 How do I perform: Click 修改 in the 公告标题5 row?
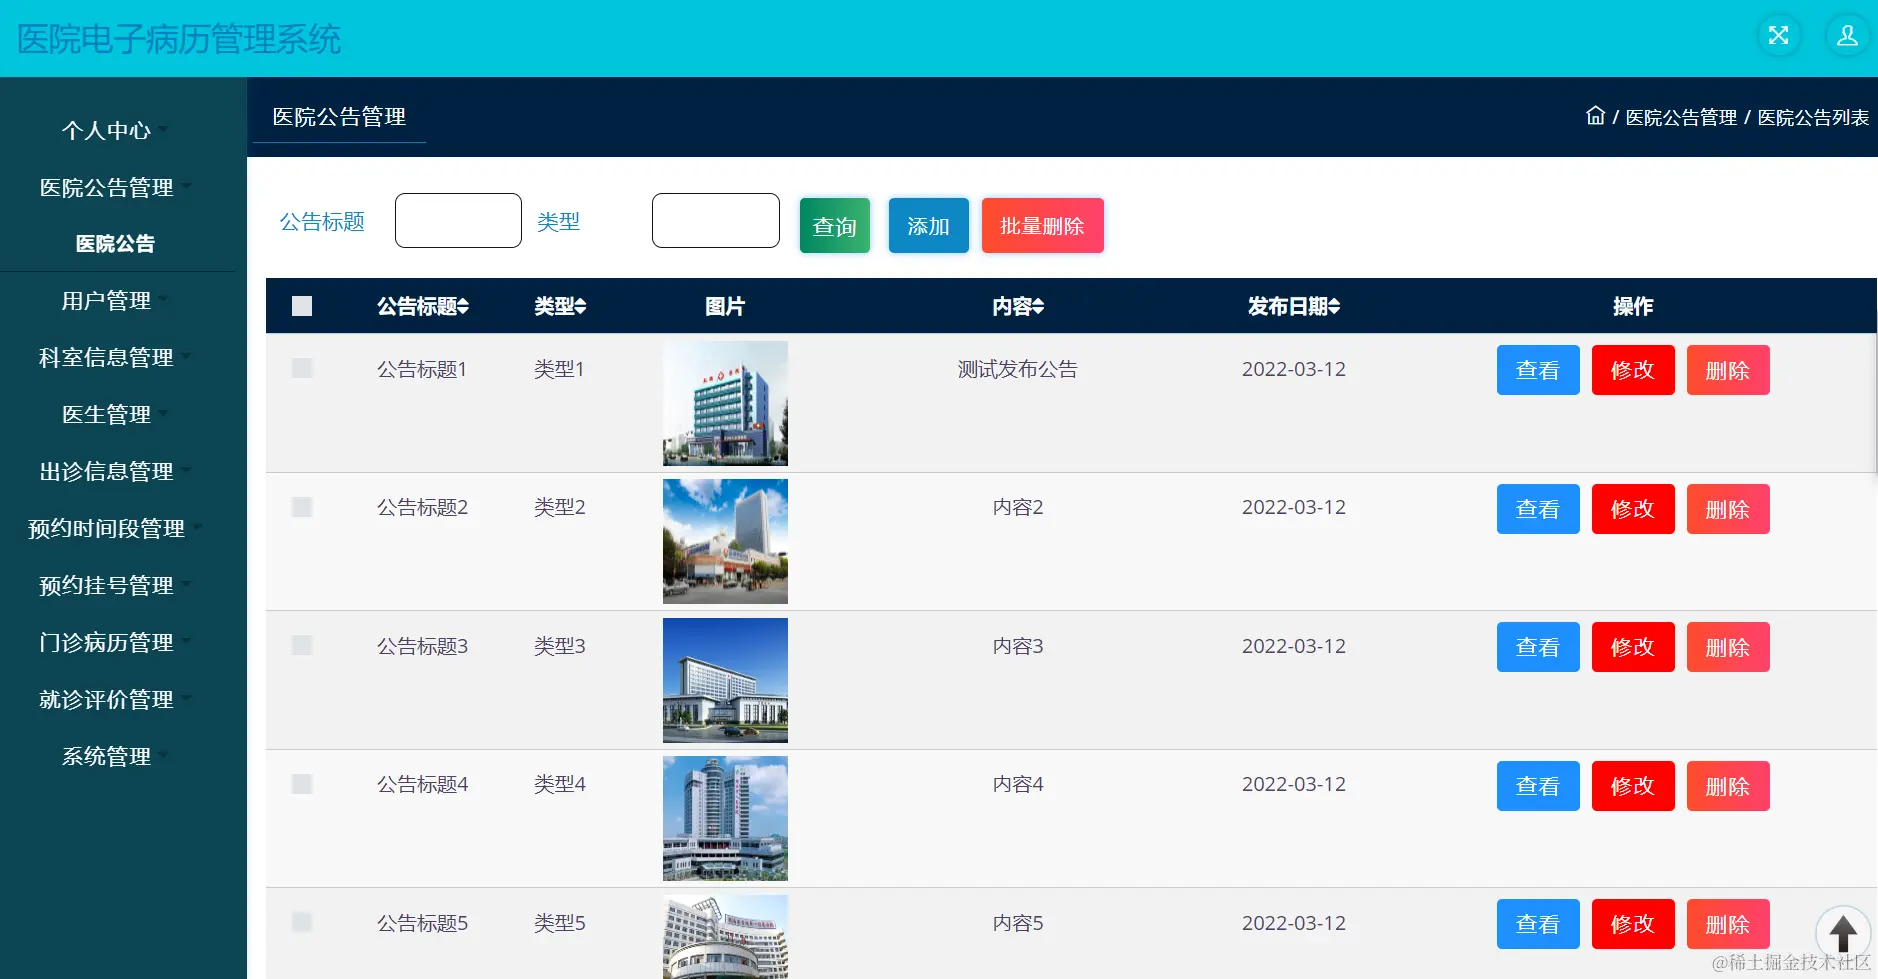(x=1633, y=924)
